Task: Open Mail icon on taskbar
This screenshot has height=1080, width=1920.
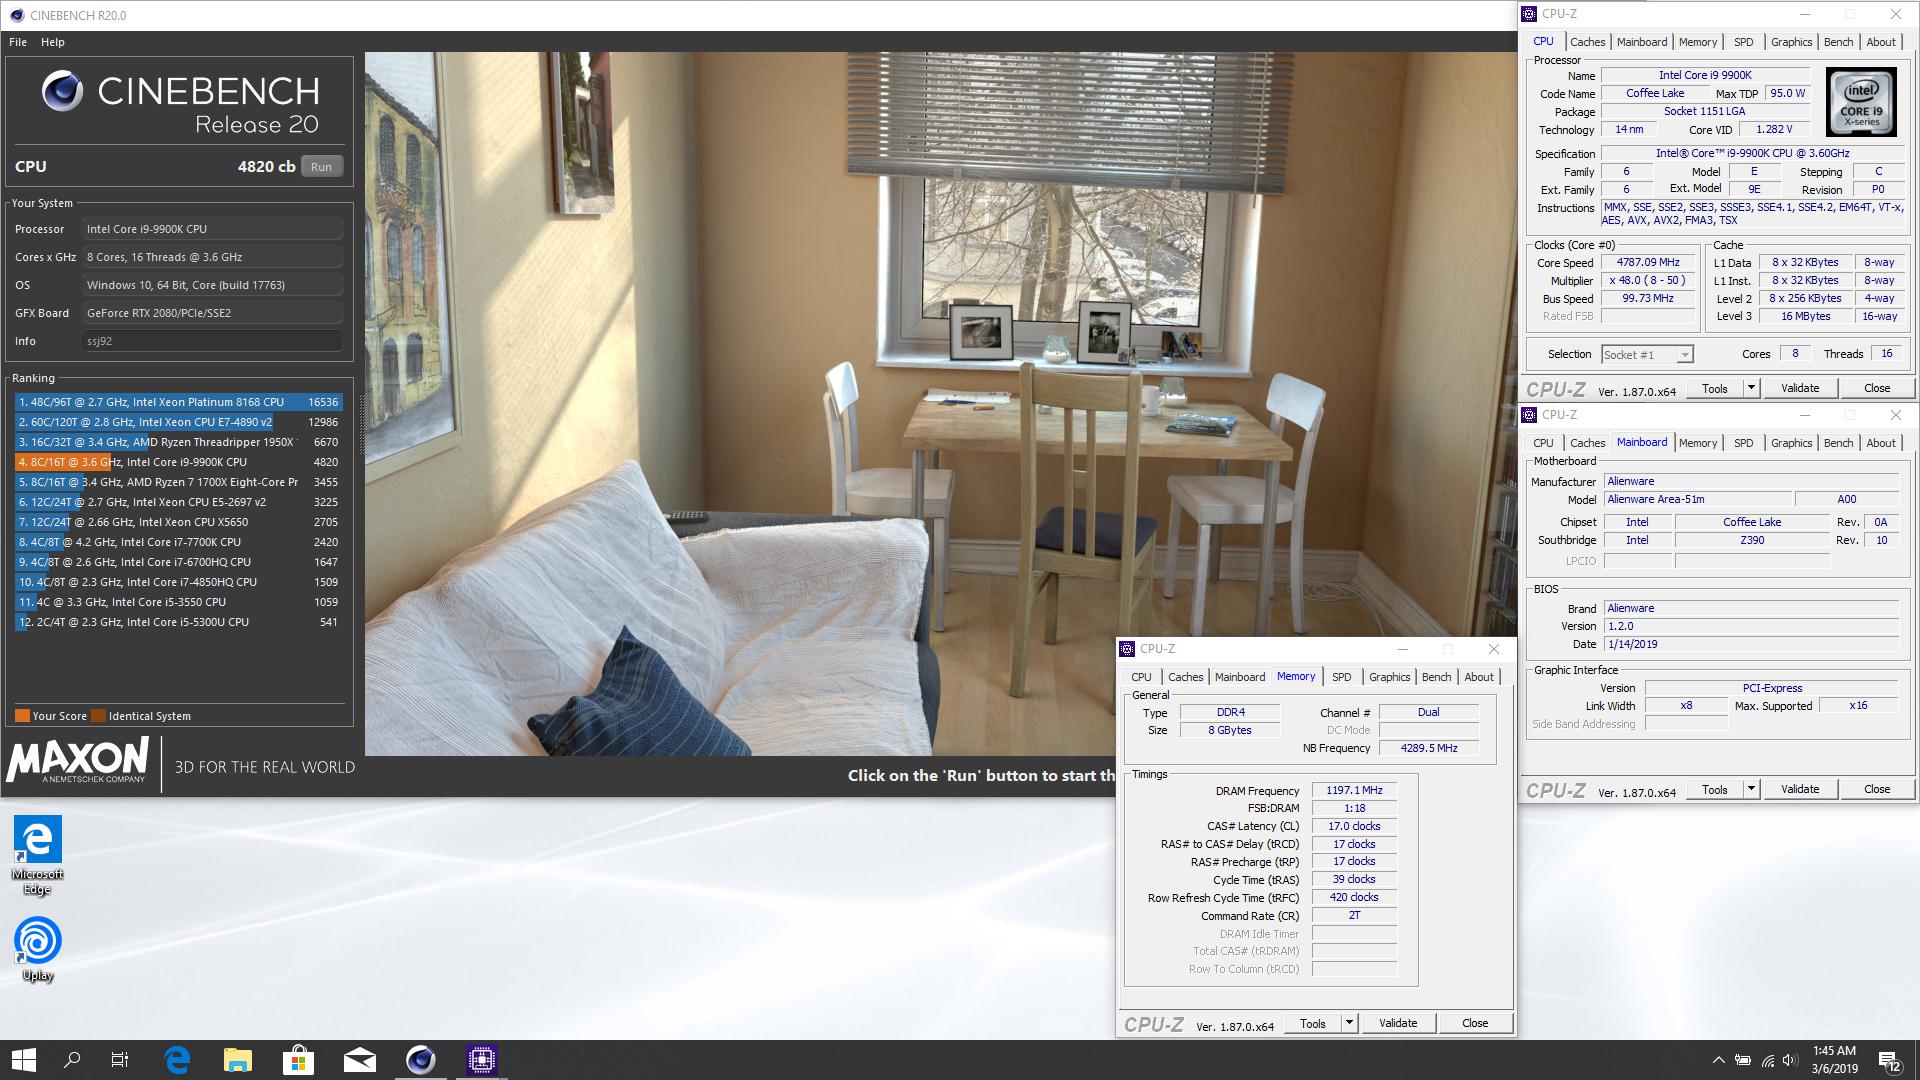Action: (x=359, y=1060)
